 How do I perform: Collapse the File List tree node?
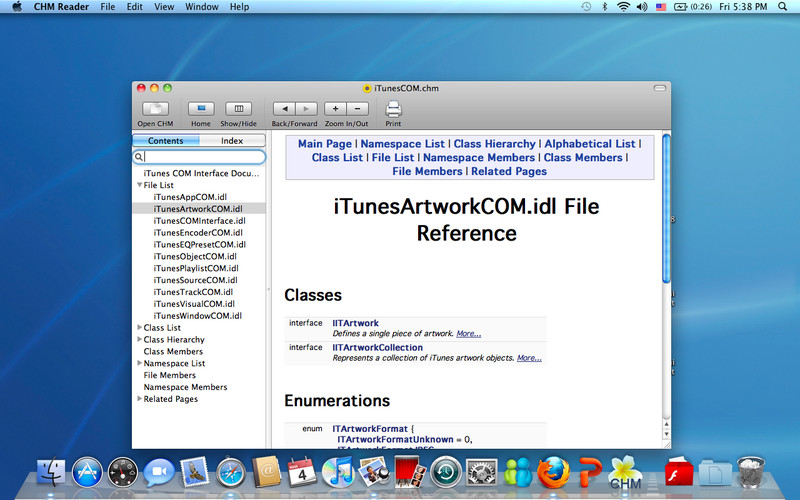coord(139,185)
